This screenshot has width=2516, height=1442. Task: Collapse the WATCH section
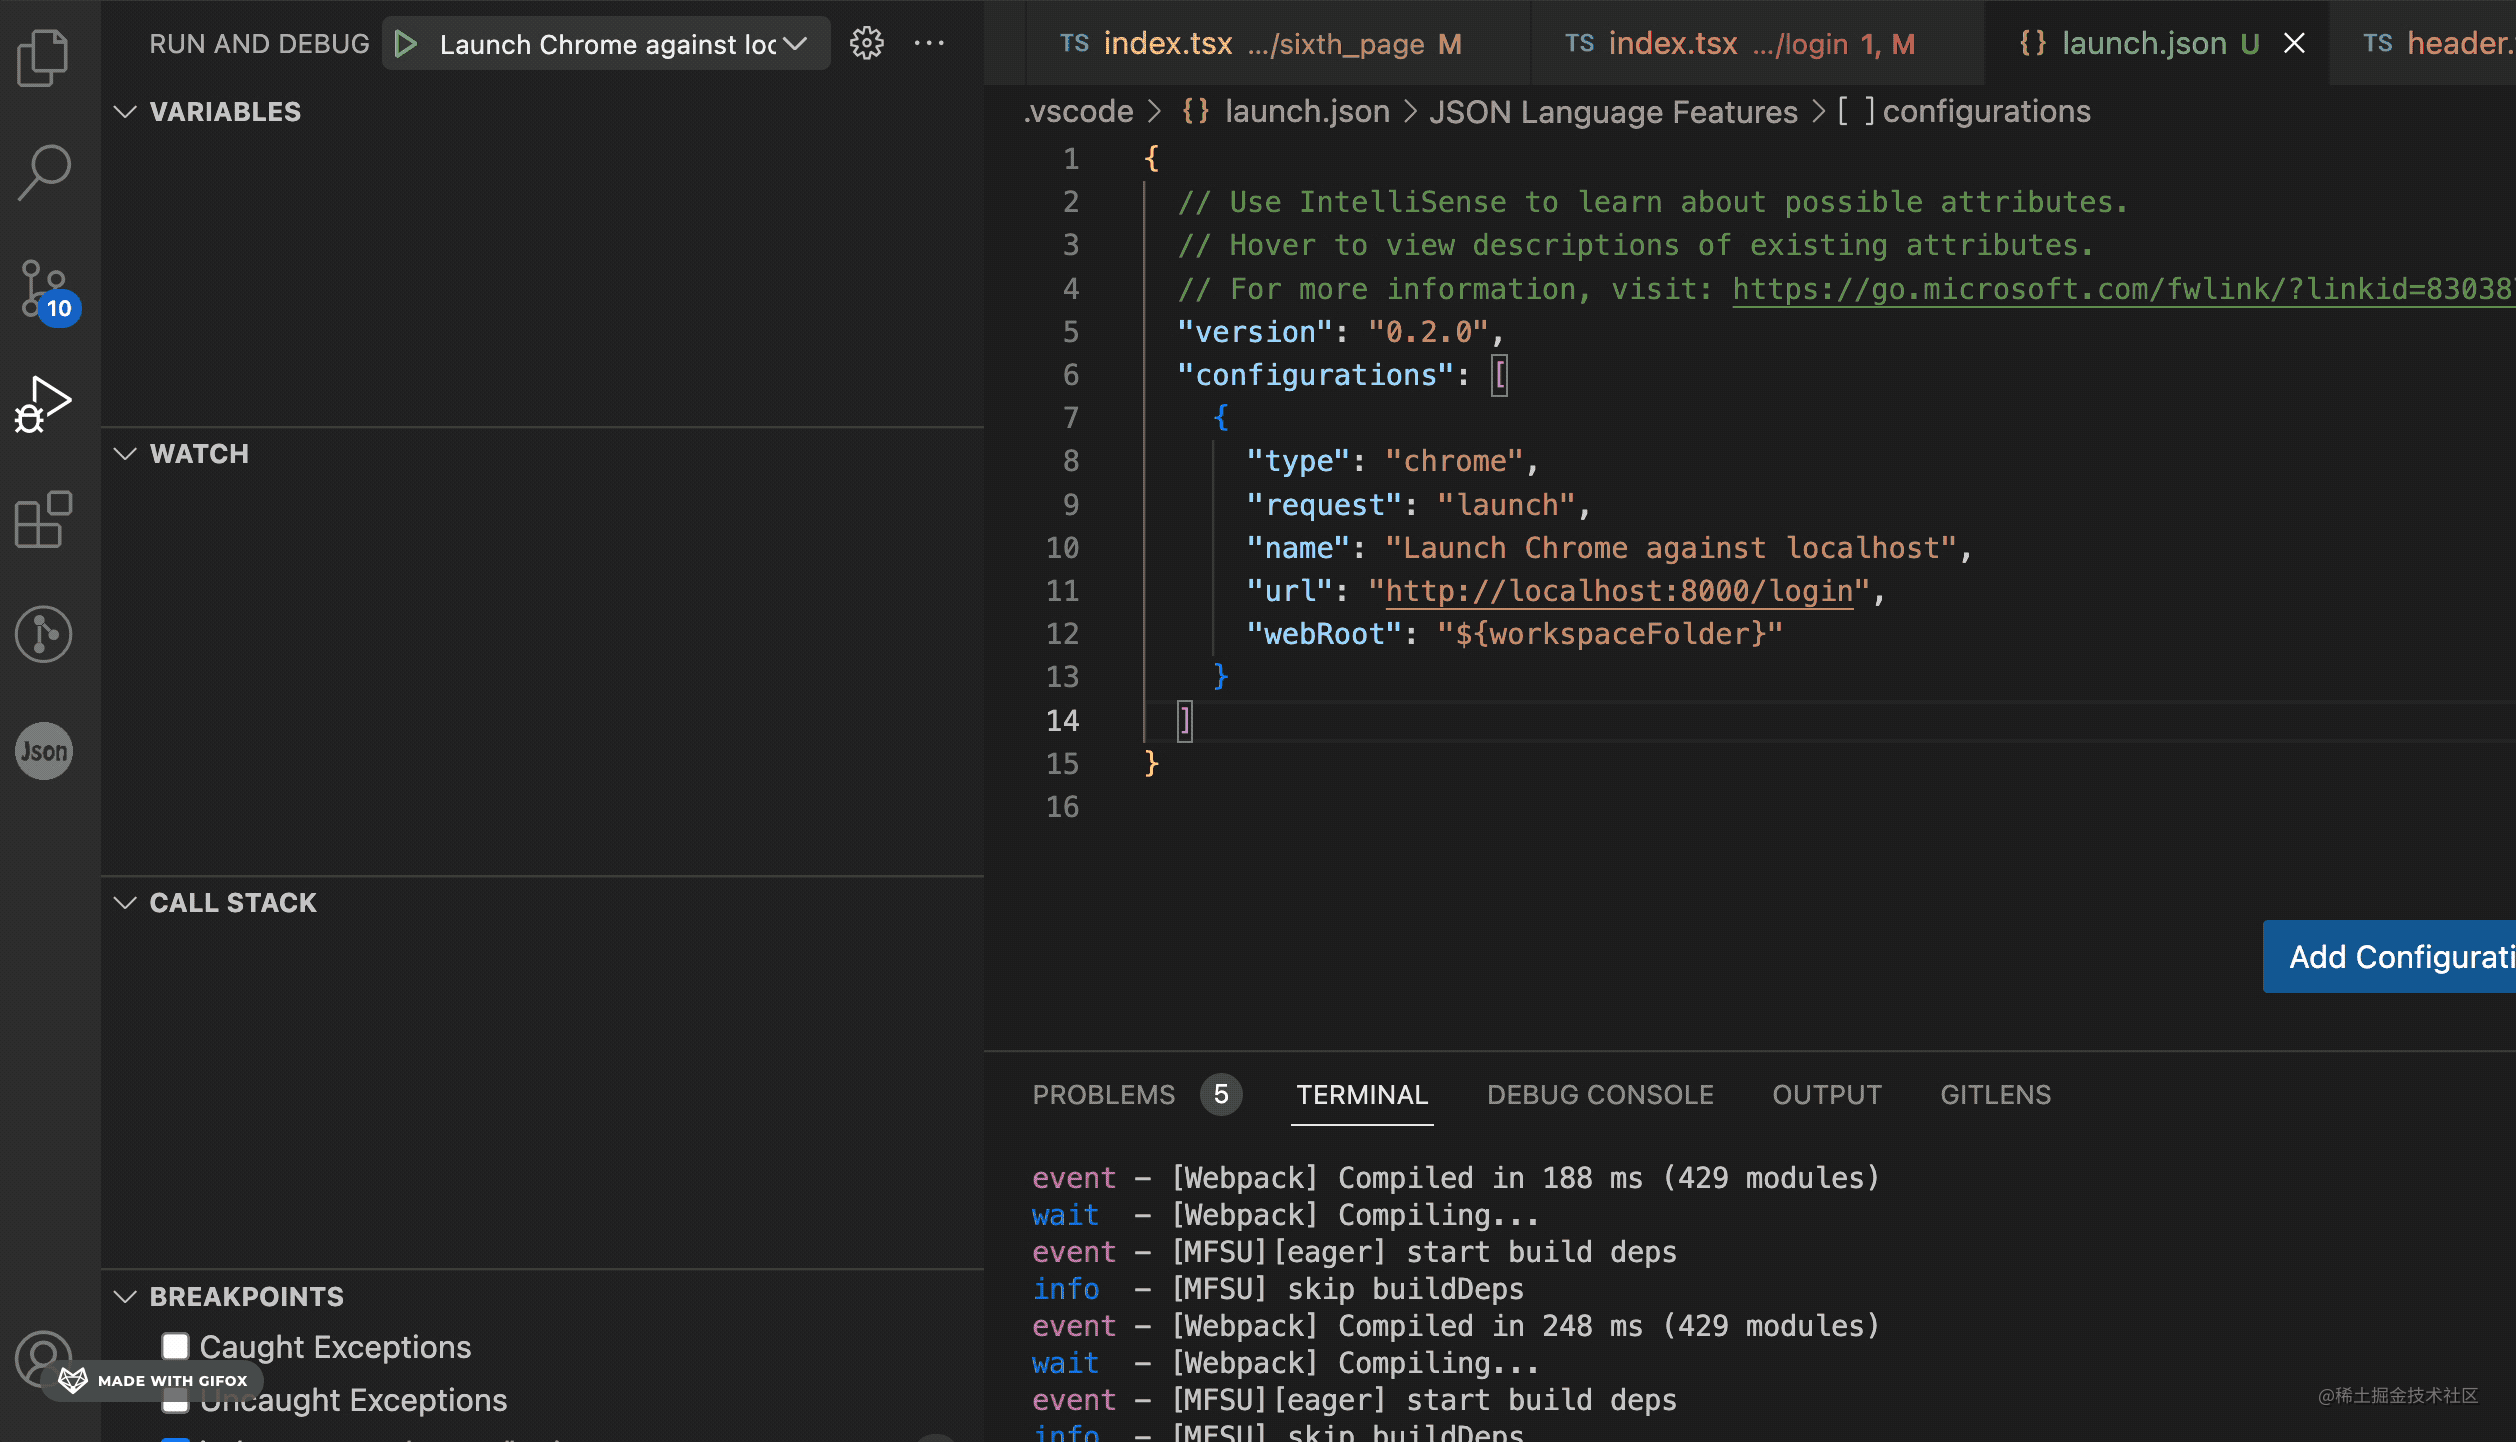[125, 454]
